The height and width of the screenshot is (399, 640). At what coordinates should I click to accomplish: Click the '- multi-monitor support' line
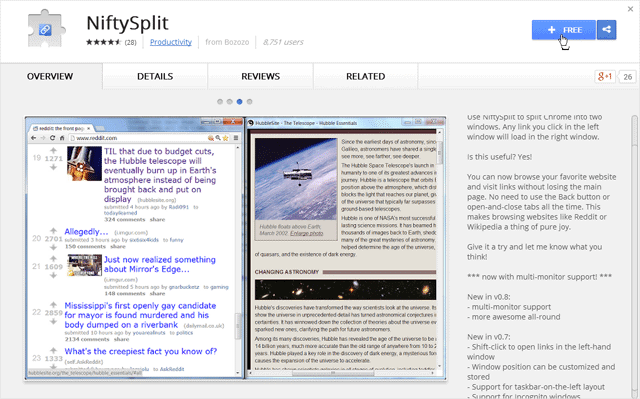coord(509,307)
